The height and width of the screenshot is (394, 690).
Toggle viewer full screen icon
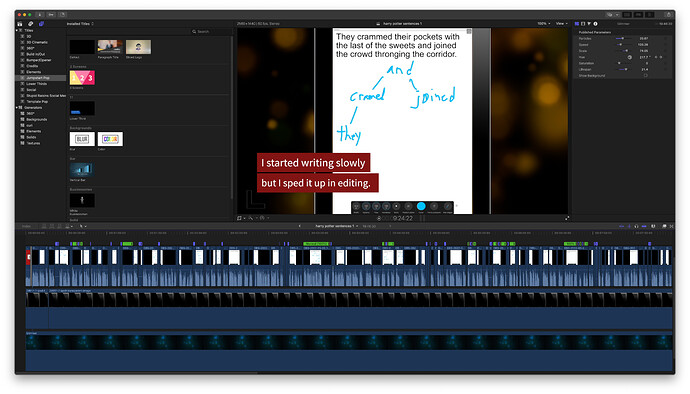(567, 218)
